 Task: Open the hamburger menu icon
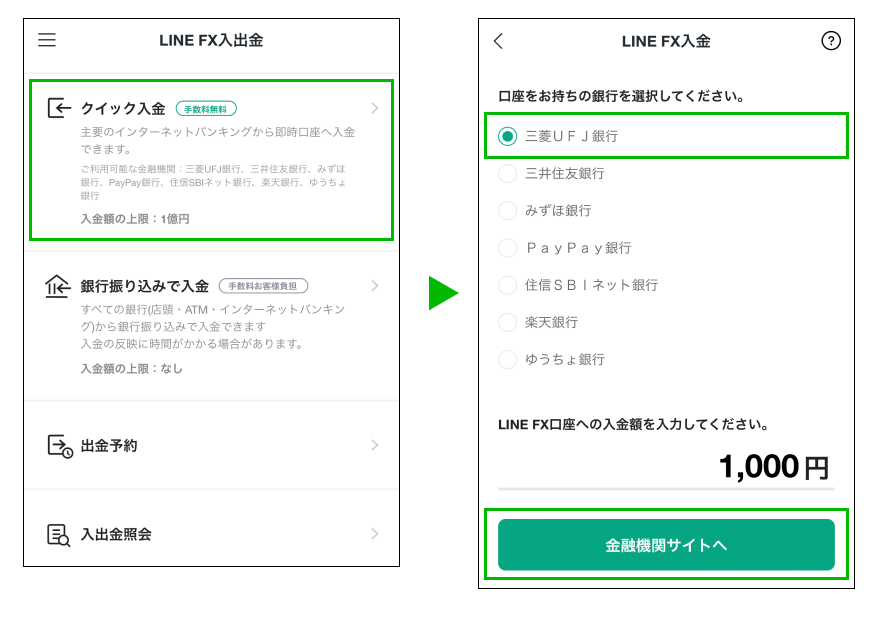(47, 40)
